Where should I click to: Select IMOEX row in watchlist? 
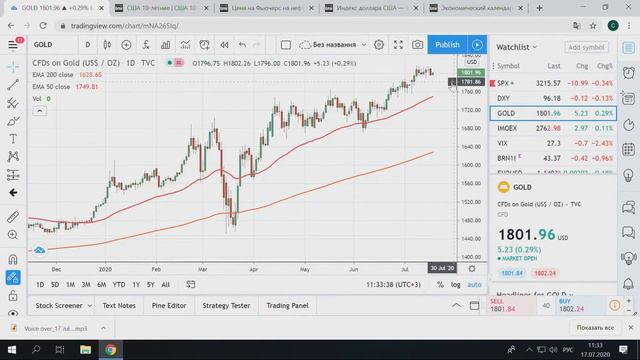click(553, 128)
